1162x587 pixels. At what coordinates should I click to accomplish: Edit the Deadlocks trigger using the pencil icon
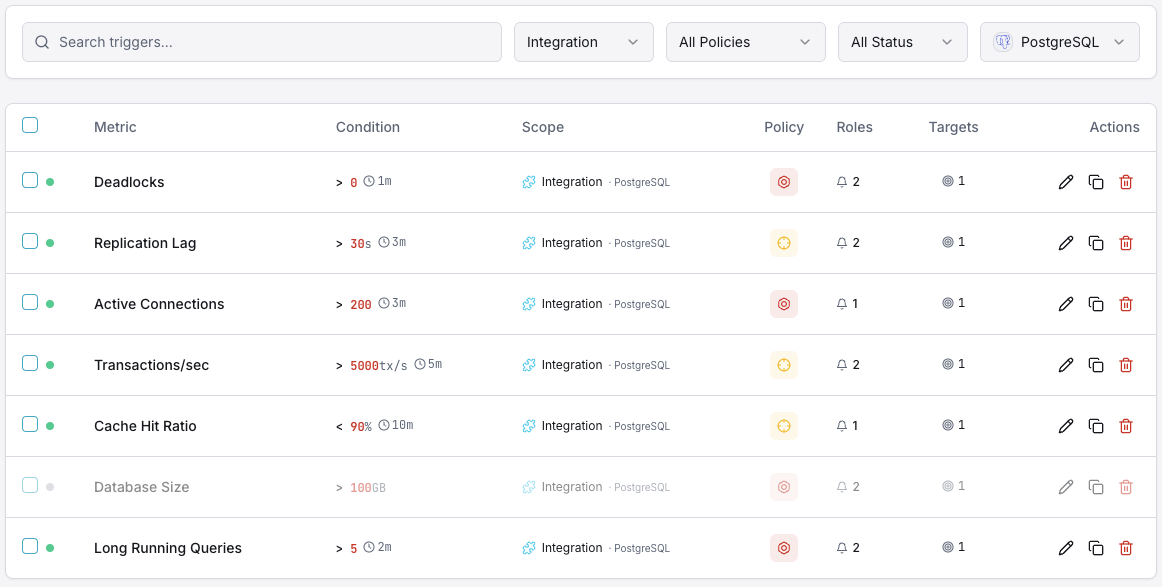[1066, 182]
